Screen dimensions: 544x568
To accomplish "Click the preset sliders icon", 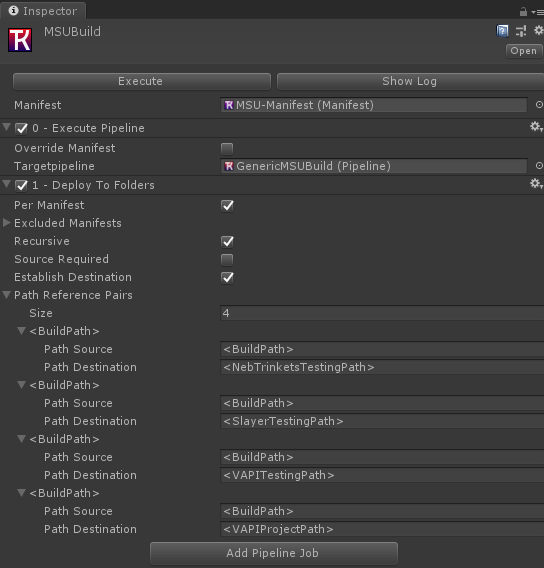I will pos(521,31).
